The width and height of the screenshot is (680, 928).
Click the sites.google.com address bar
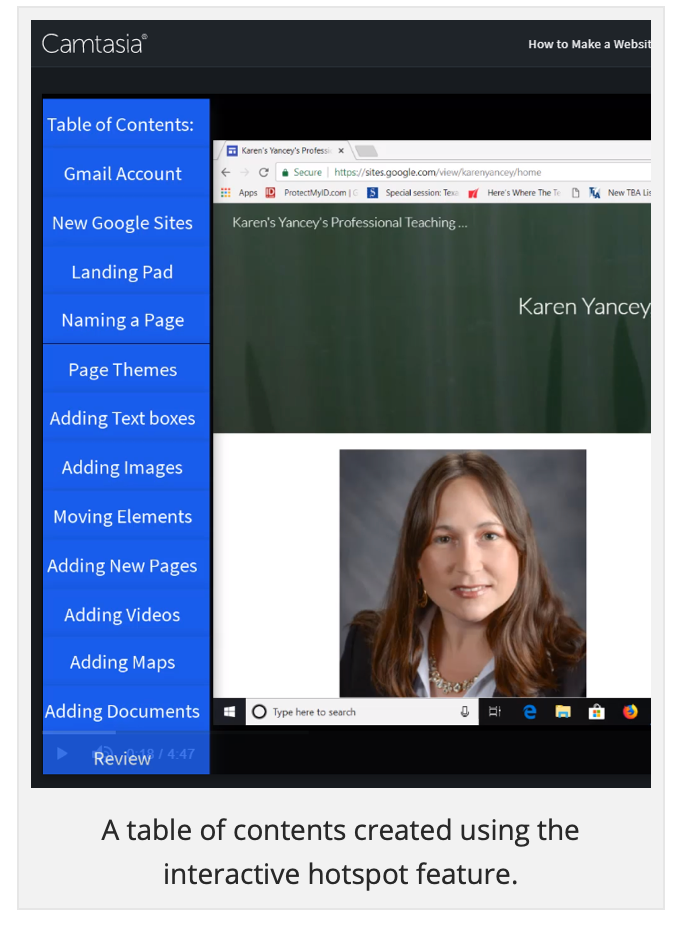tap(464, 172)
